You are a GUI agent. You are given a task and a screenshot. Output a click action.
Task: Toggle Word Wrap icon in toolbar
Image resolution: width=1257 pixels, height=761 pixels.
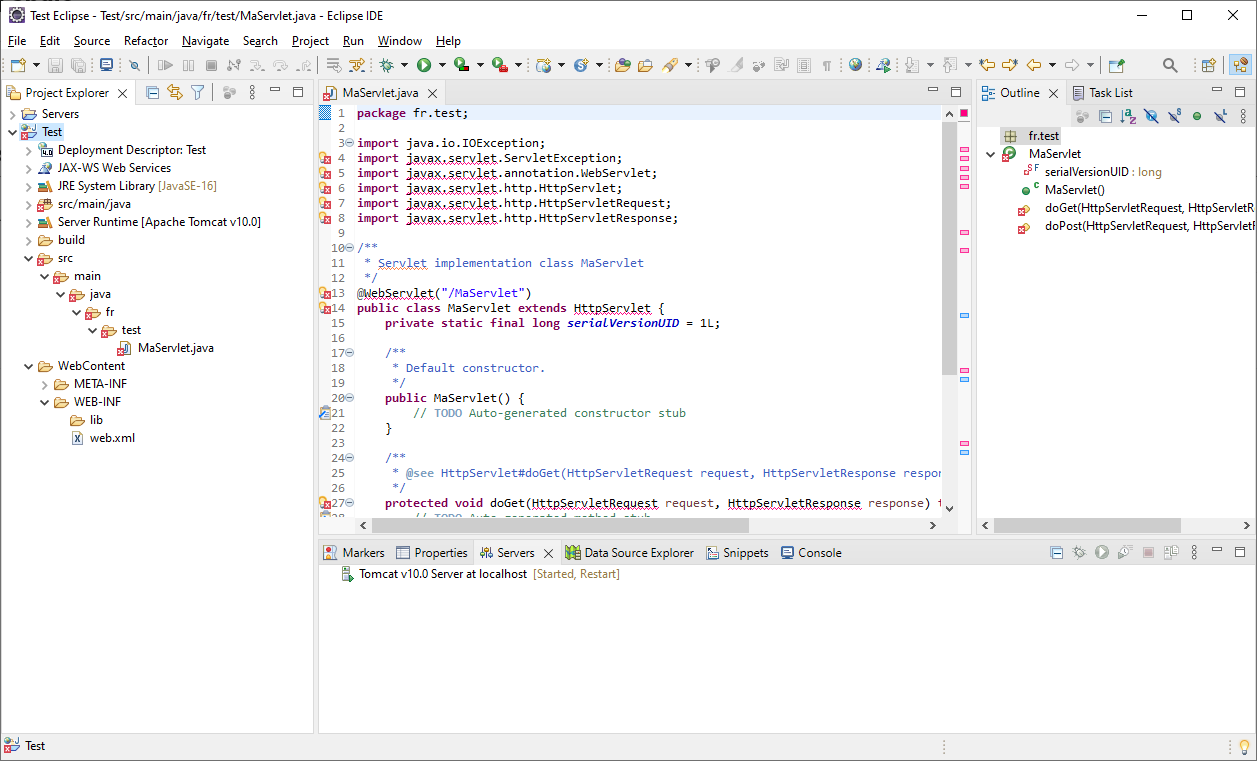point(780,65)
